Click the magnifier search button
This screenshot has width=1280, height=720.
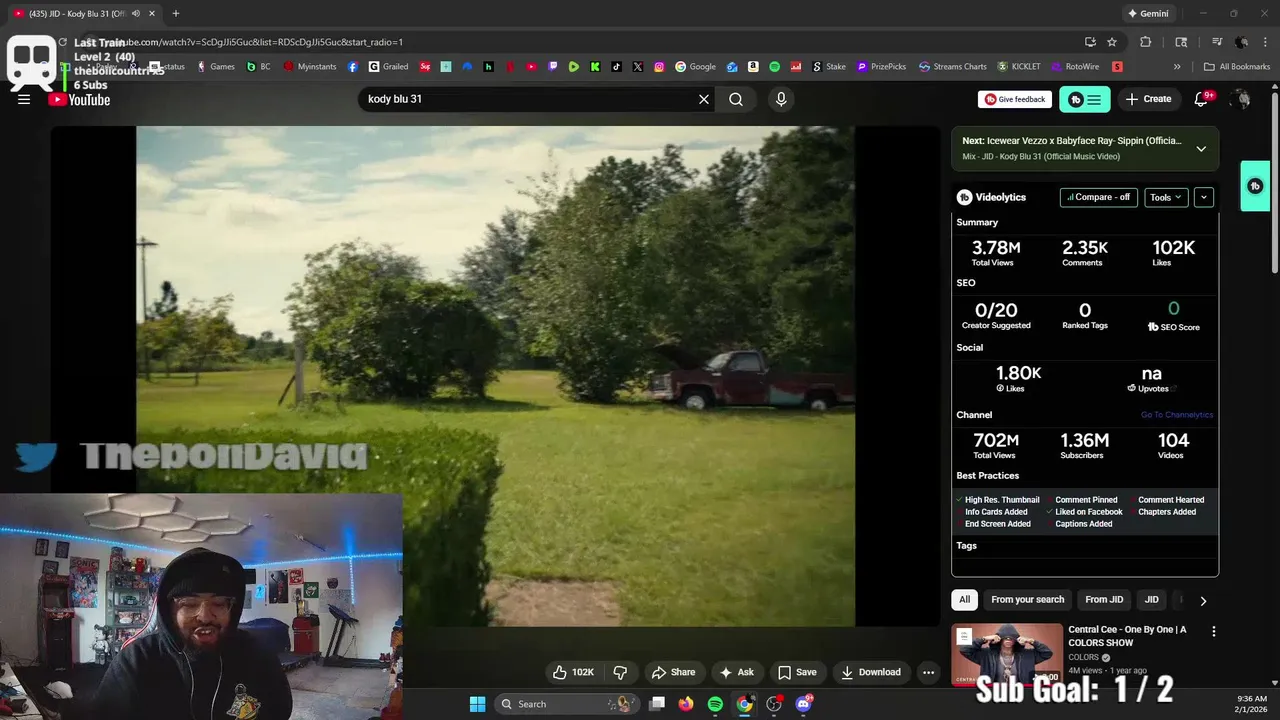(x=736, y=99)
